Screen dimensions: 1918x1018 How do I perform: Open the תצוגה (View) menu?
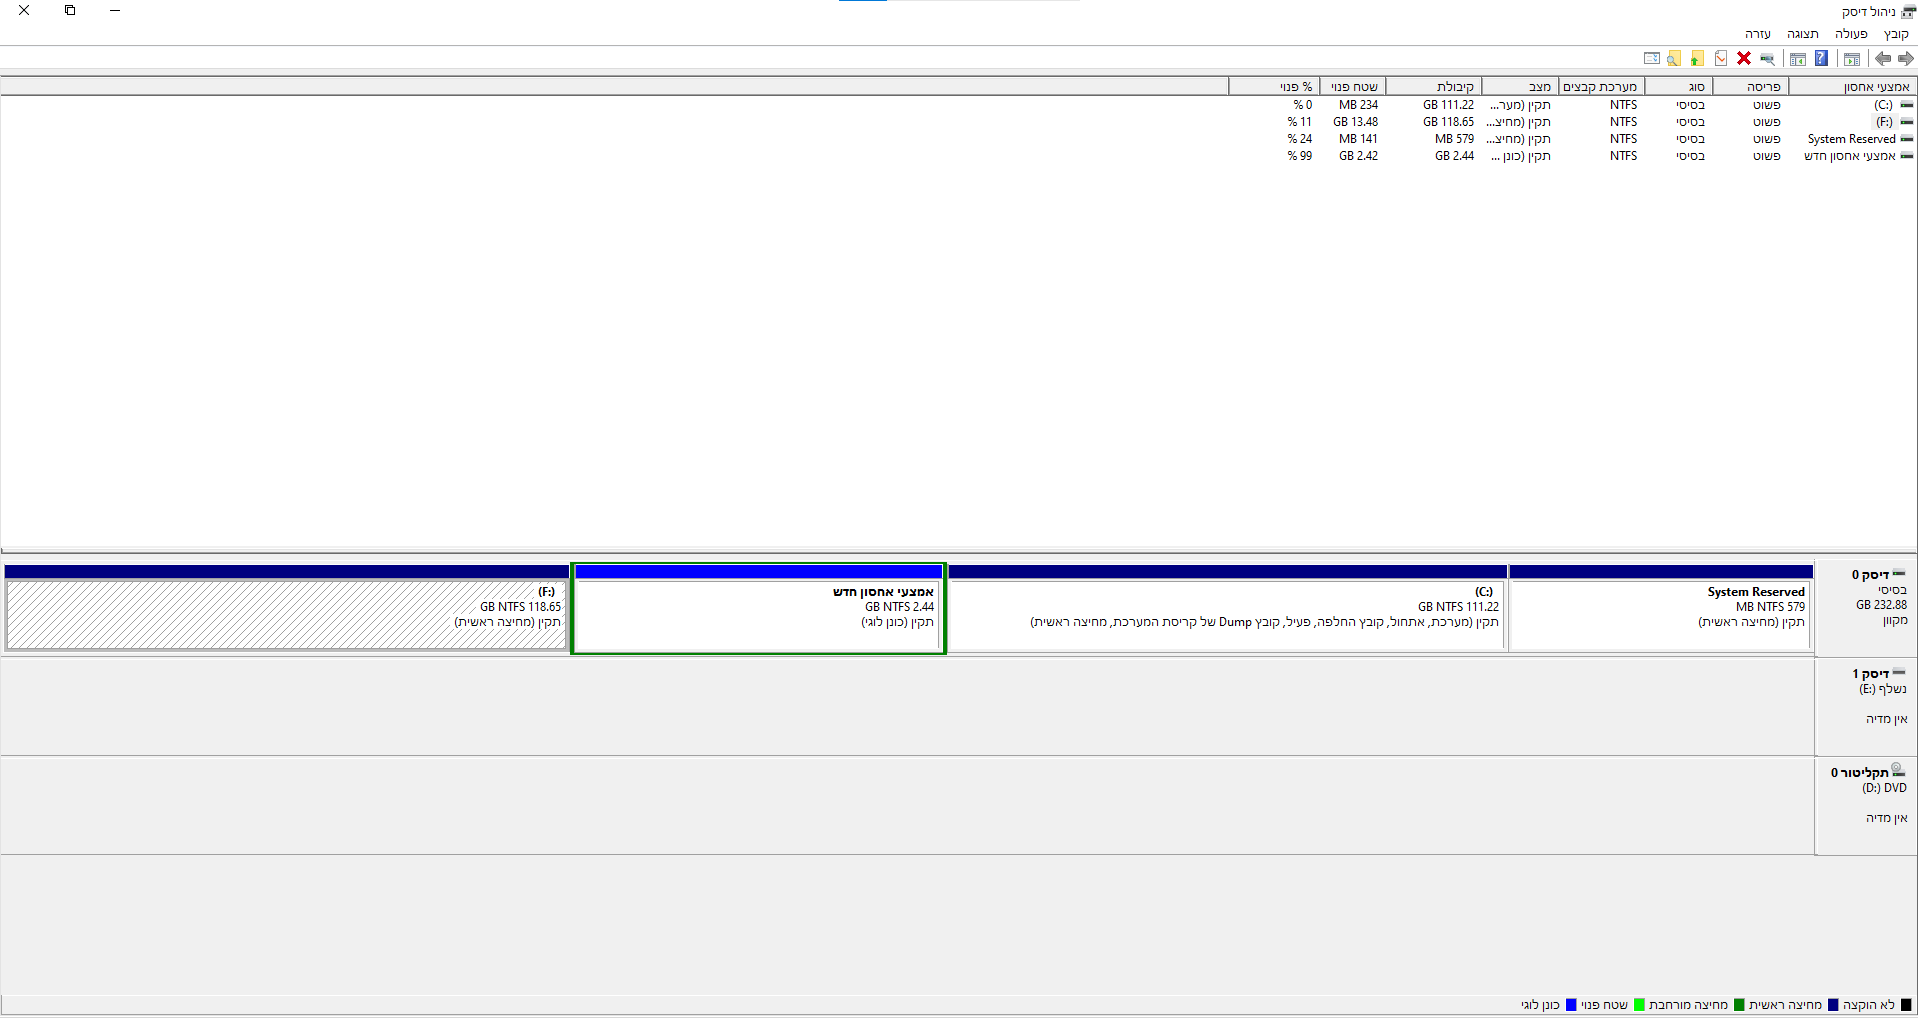tap(1802, 34)
